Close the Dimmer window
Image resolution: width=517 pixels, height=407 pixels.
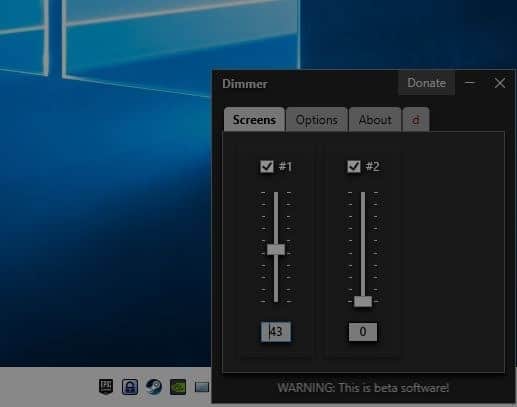click(x=500, y=83)
